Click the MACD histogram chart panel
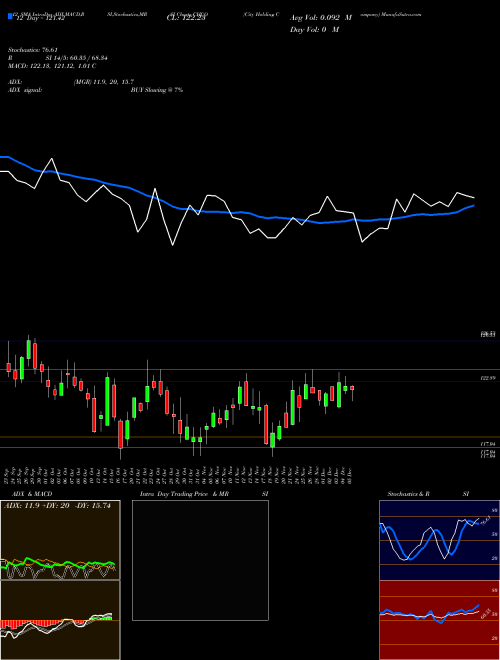The height and width of the screenshot is (660, 500). click(60, 620)
